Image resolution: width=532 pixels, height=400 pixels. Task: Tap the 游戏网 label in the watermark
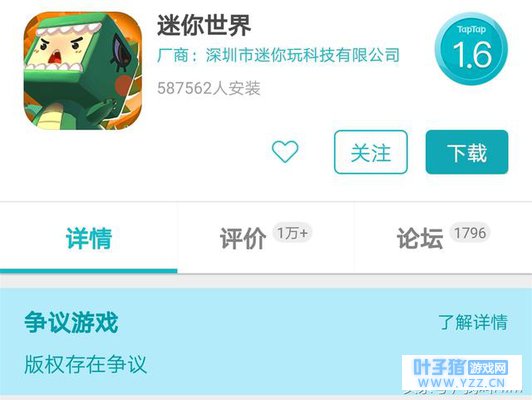[x=488, y=368]
